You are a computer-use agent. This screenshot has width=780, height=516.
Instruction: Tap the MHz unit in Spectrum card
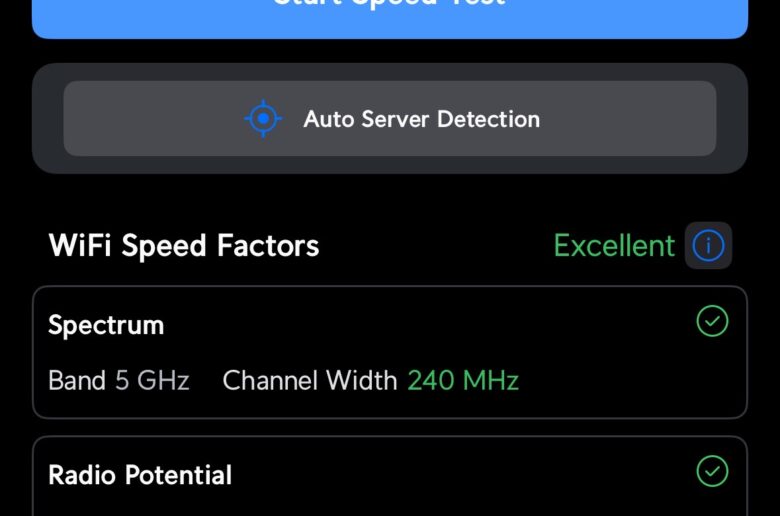click(491, 380)
